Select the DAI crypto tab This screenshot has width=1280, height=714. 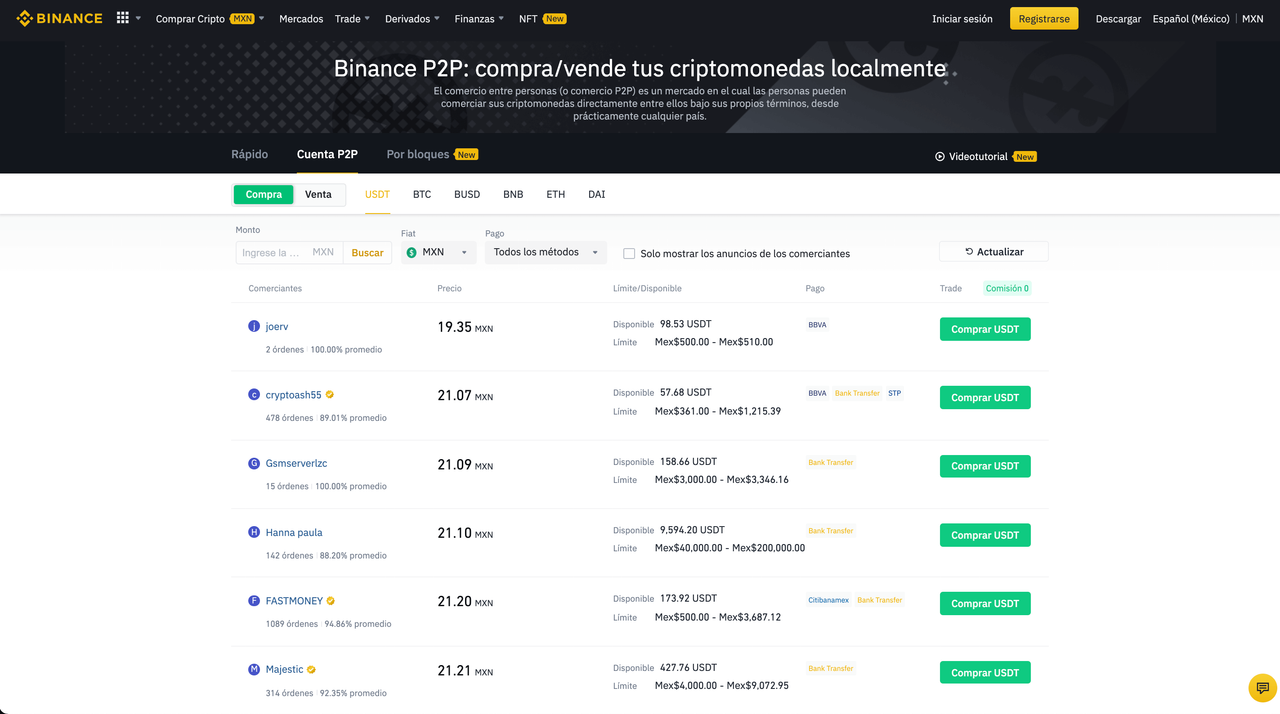coord(597,194)
